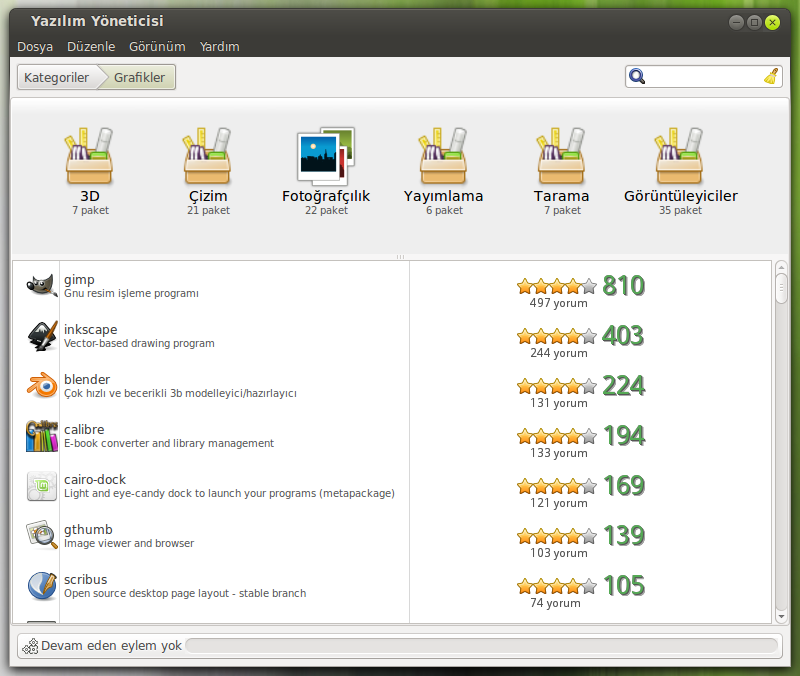The height and width of the screenshot is (676, 800).
Task: Open the Görünüm menu
Action: point(157,46)
